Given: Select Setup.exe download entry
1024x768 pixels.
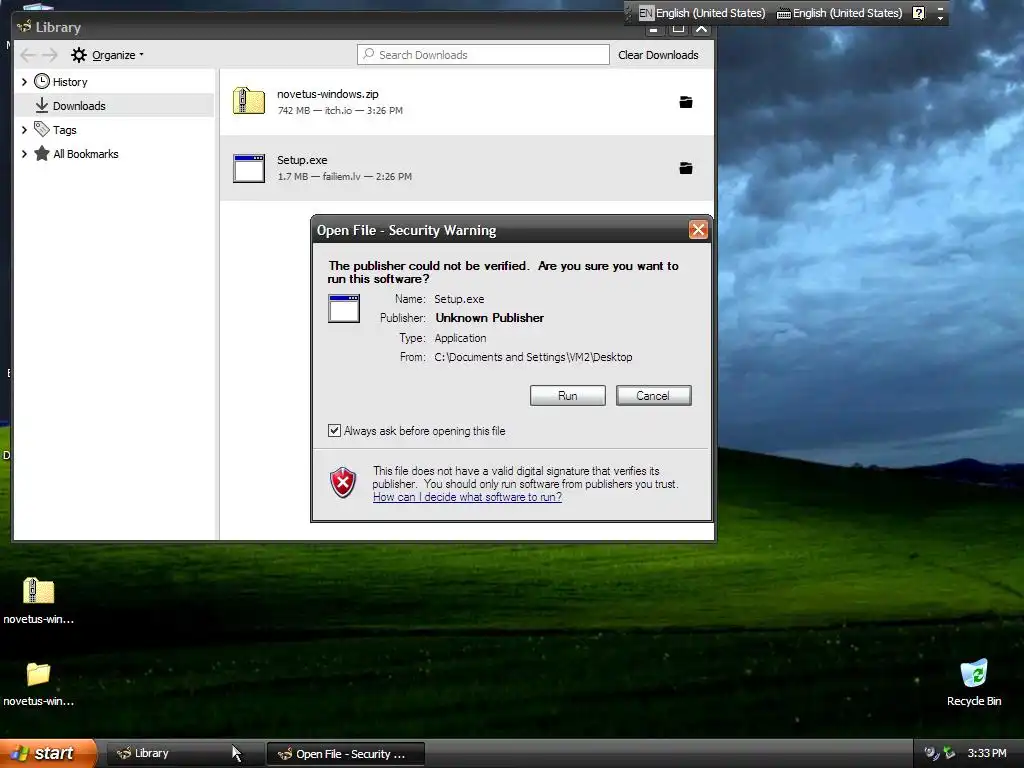Looking at the screenshot, I should click(466, 168).
